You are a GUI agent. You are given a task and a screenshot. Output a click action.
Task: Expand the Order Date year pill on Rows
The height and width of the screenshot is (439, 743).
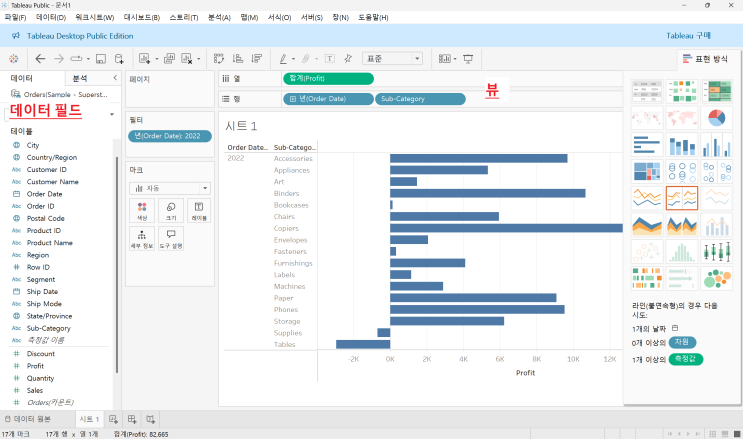292,99
